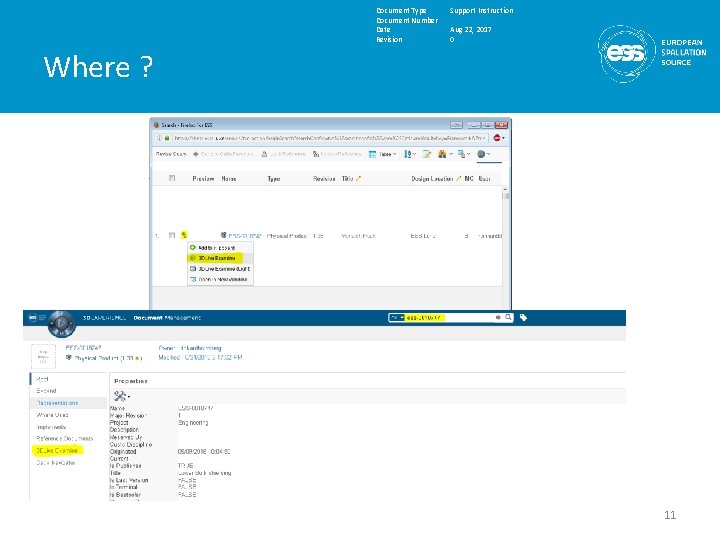Select Representations in left navigation
Image resolution: width=720 pixels, height=540 pixels.
[x=57, y=403]
